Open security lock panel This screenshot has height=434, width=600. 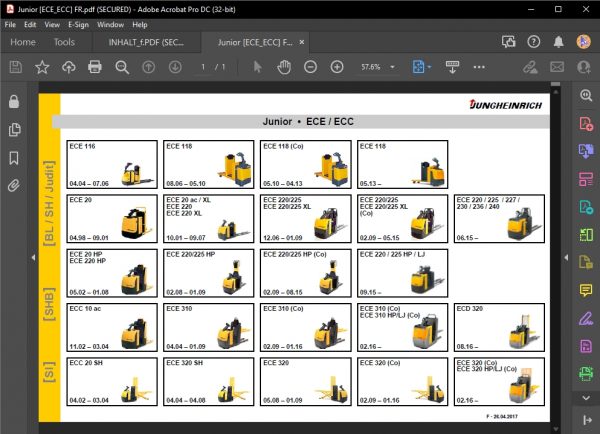pyautogui.click(x=14, y=102)
